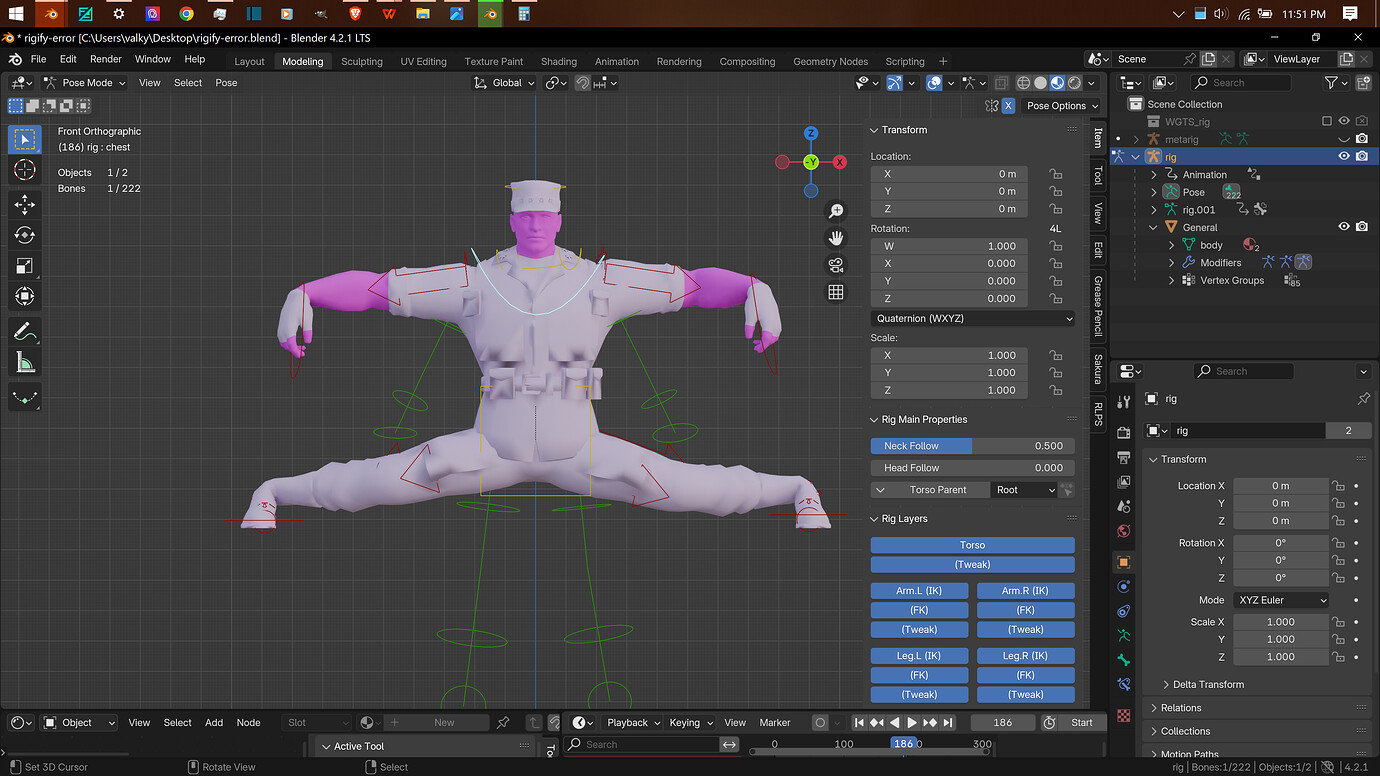Switch to the Sculpting workspace tab
The height and width of the screenshot is (776, 1380).
pos(362,61)
